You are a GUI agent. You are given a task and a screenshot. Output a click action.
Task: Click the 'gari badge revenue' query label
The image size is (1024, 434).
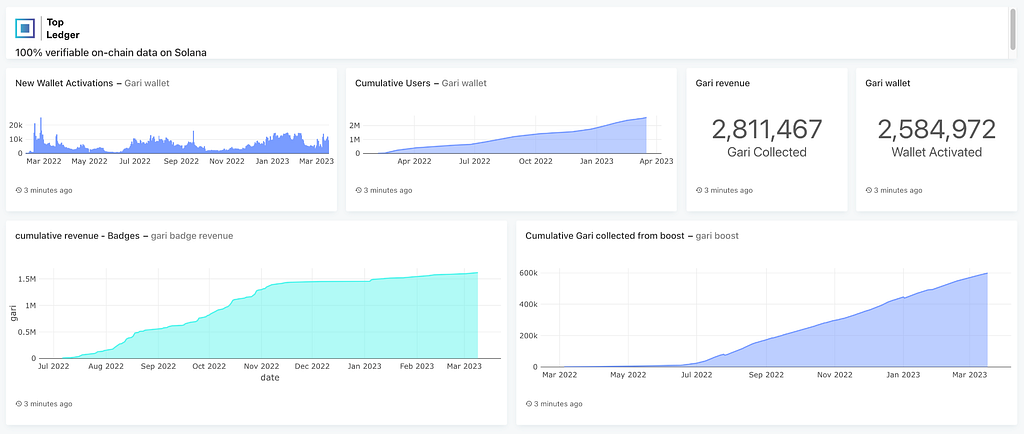click(x=192, y=236)
